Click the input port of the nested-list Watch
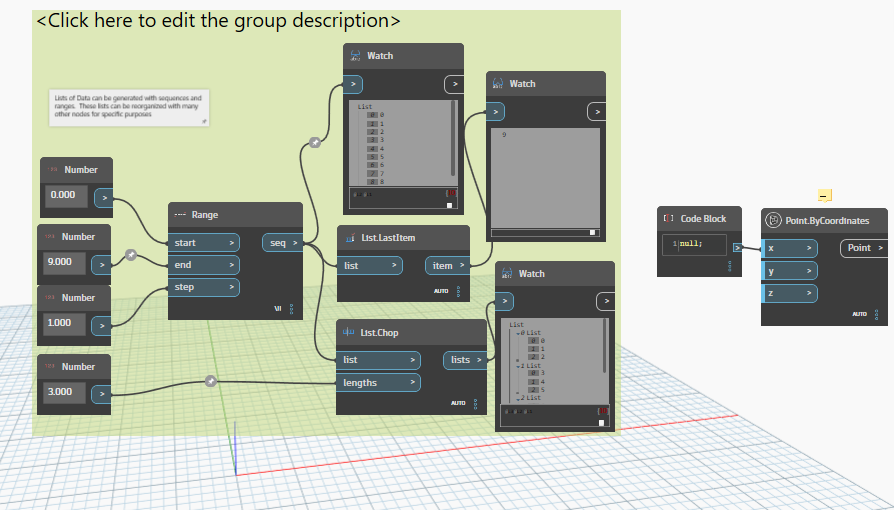This screenshot has width=894, height=510. pos(505,301)
